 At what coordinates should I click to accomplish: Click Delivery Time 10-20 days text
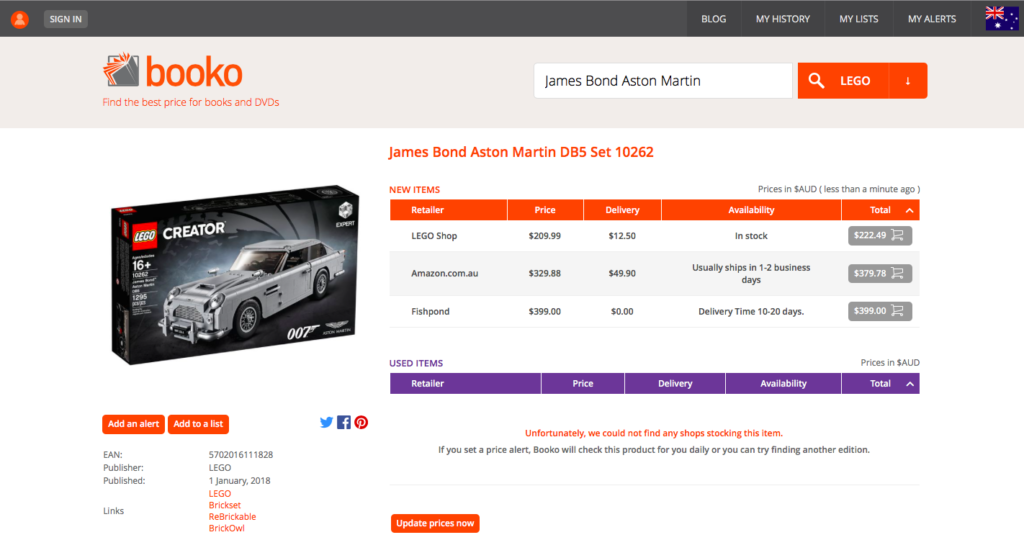[751, 311]
